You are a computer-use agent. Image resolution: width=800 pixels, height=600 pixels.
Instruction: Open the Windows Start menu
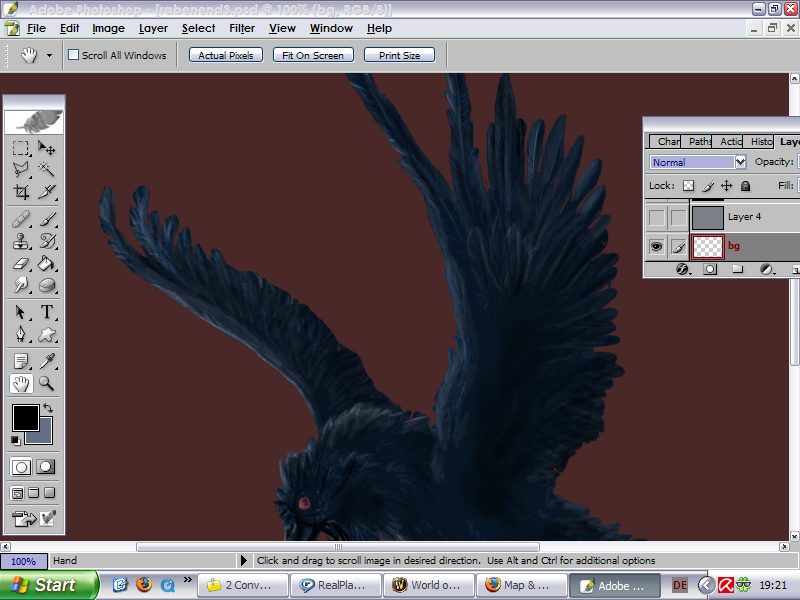tap(49, 585)
